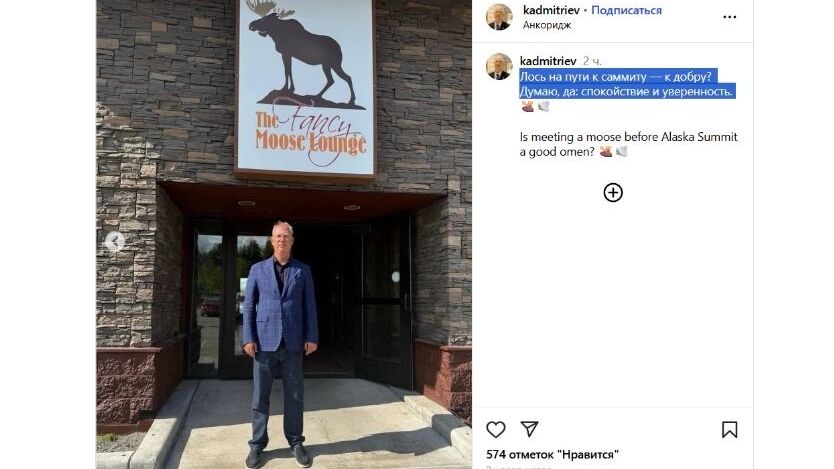This screenshot has height=469, width=834.
Task: Open kadmitriev username in header
Action: [x=551, y=10]
